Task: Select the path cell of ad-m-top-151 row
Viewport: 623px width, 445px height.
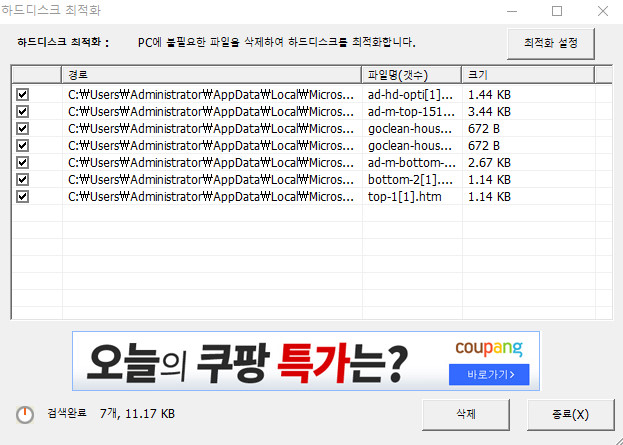Action: pyautogui.click(x=211, y=112)
